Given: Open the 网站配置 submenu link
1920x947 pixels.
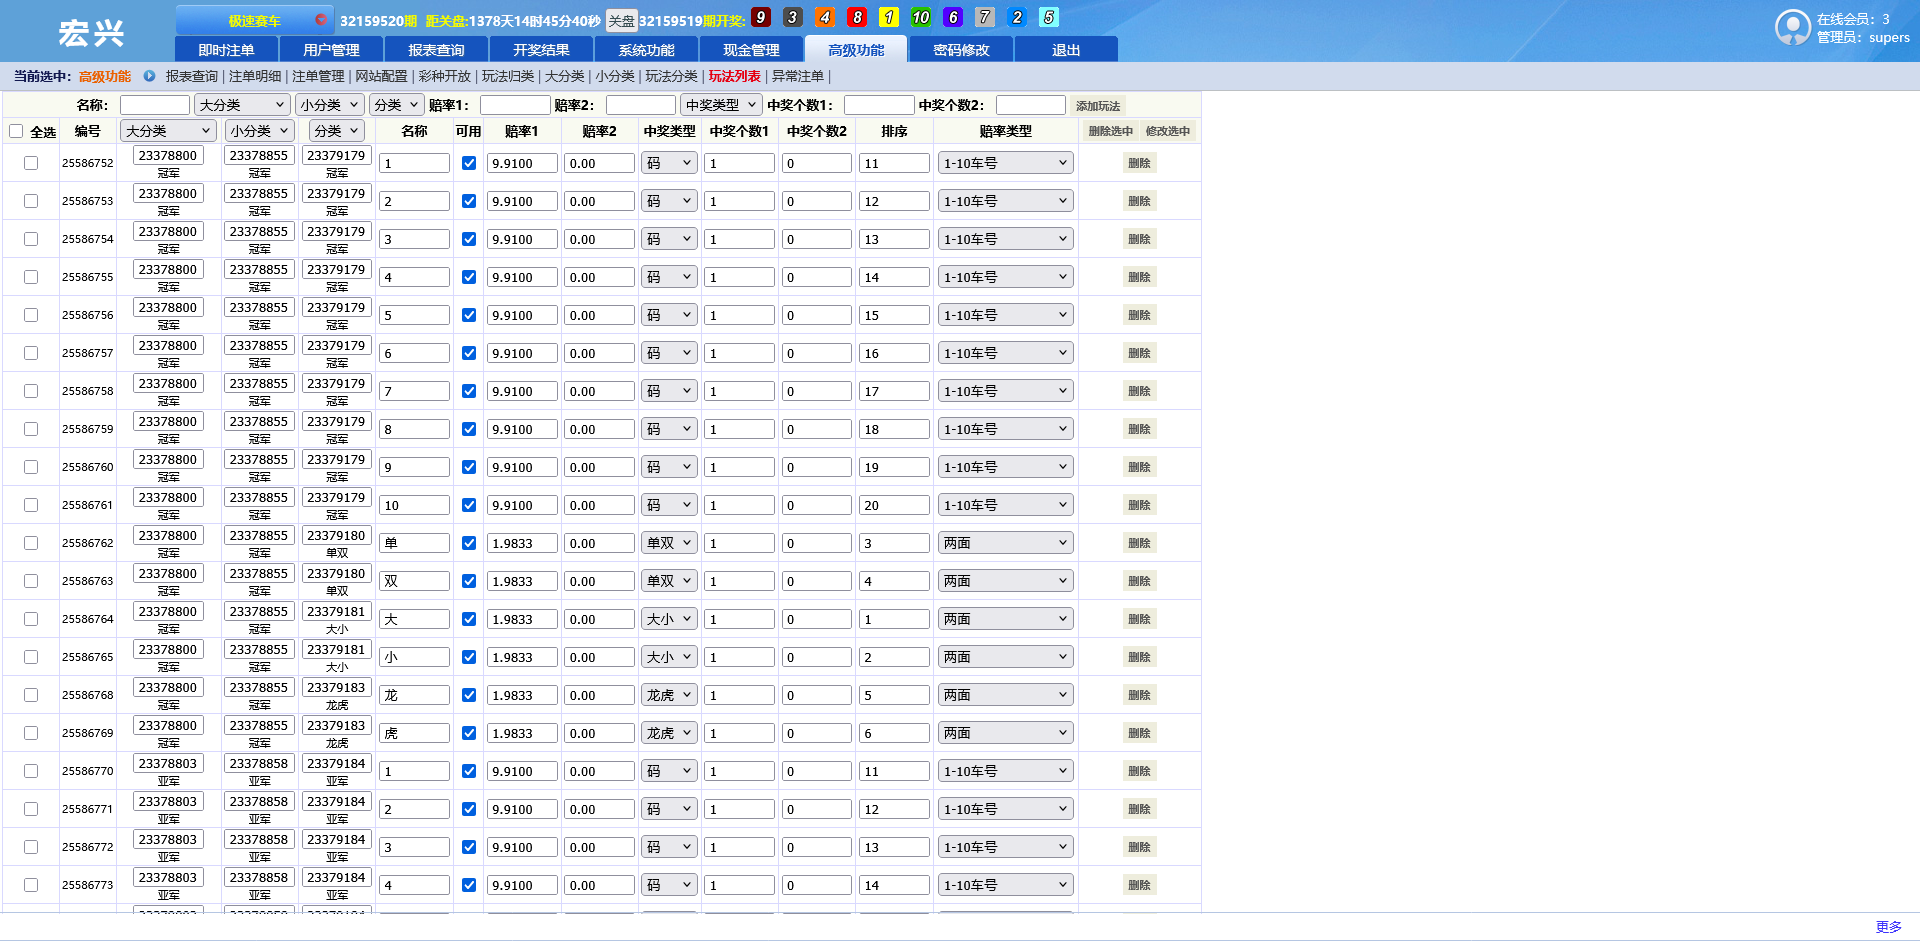Looking at the screenshot, I should tap(381, 76).
